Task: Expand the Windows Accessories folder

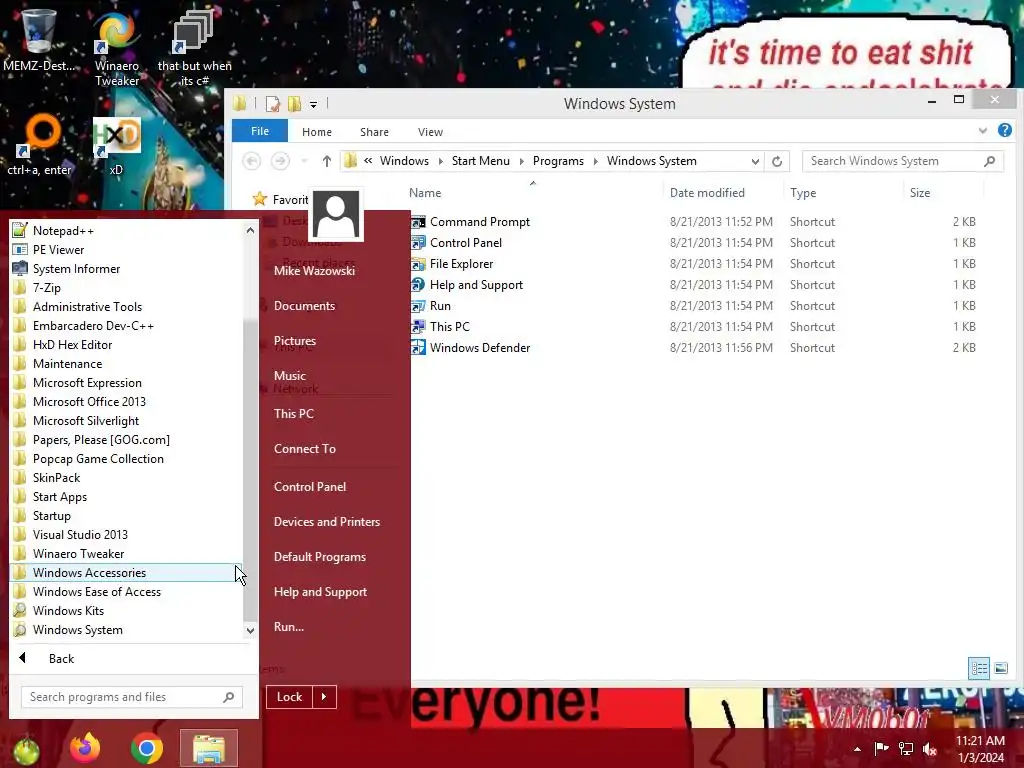Action: point(125,573)
